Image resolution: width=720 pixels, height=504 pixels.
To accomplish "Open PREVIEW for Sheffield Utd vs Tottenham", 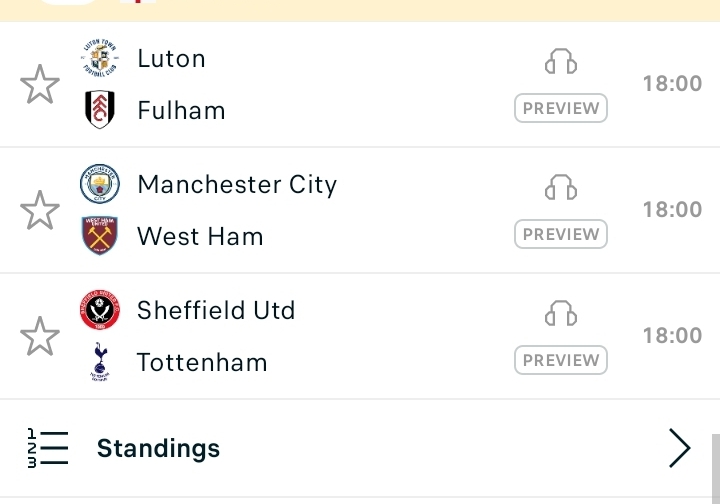I will (561, 360).
